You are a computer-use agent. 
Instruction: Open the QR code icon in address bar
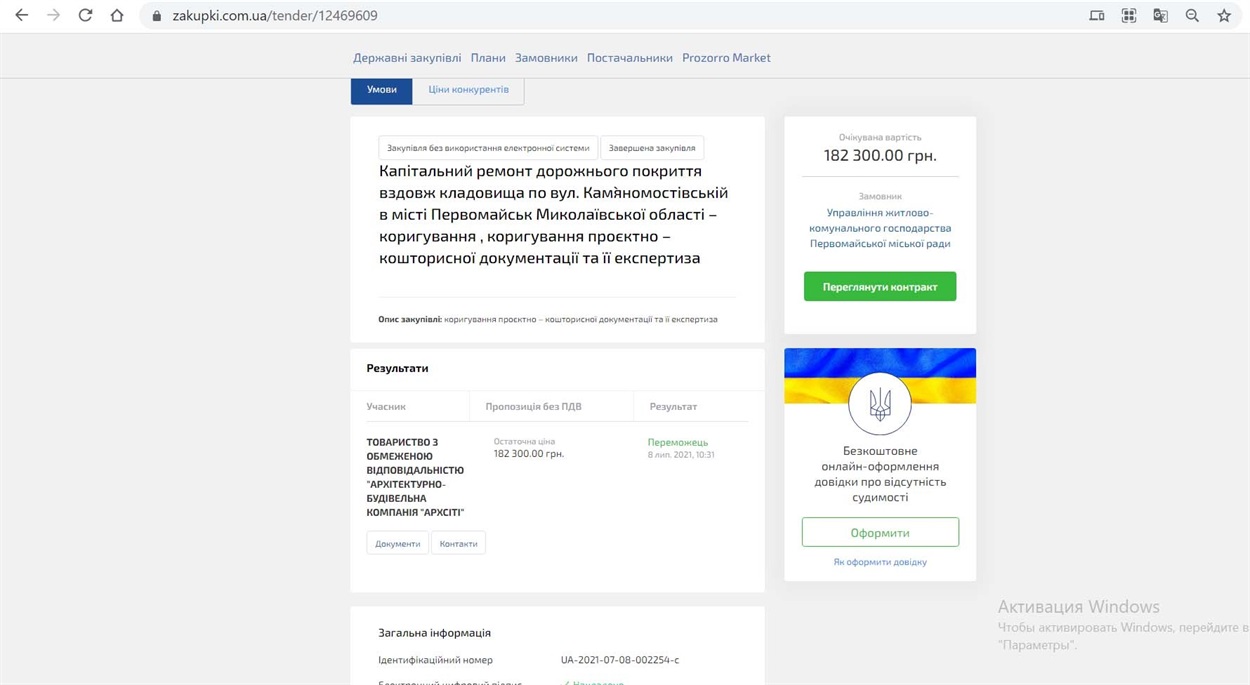[1129, 16]
